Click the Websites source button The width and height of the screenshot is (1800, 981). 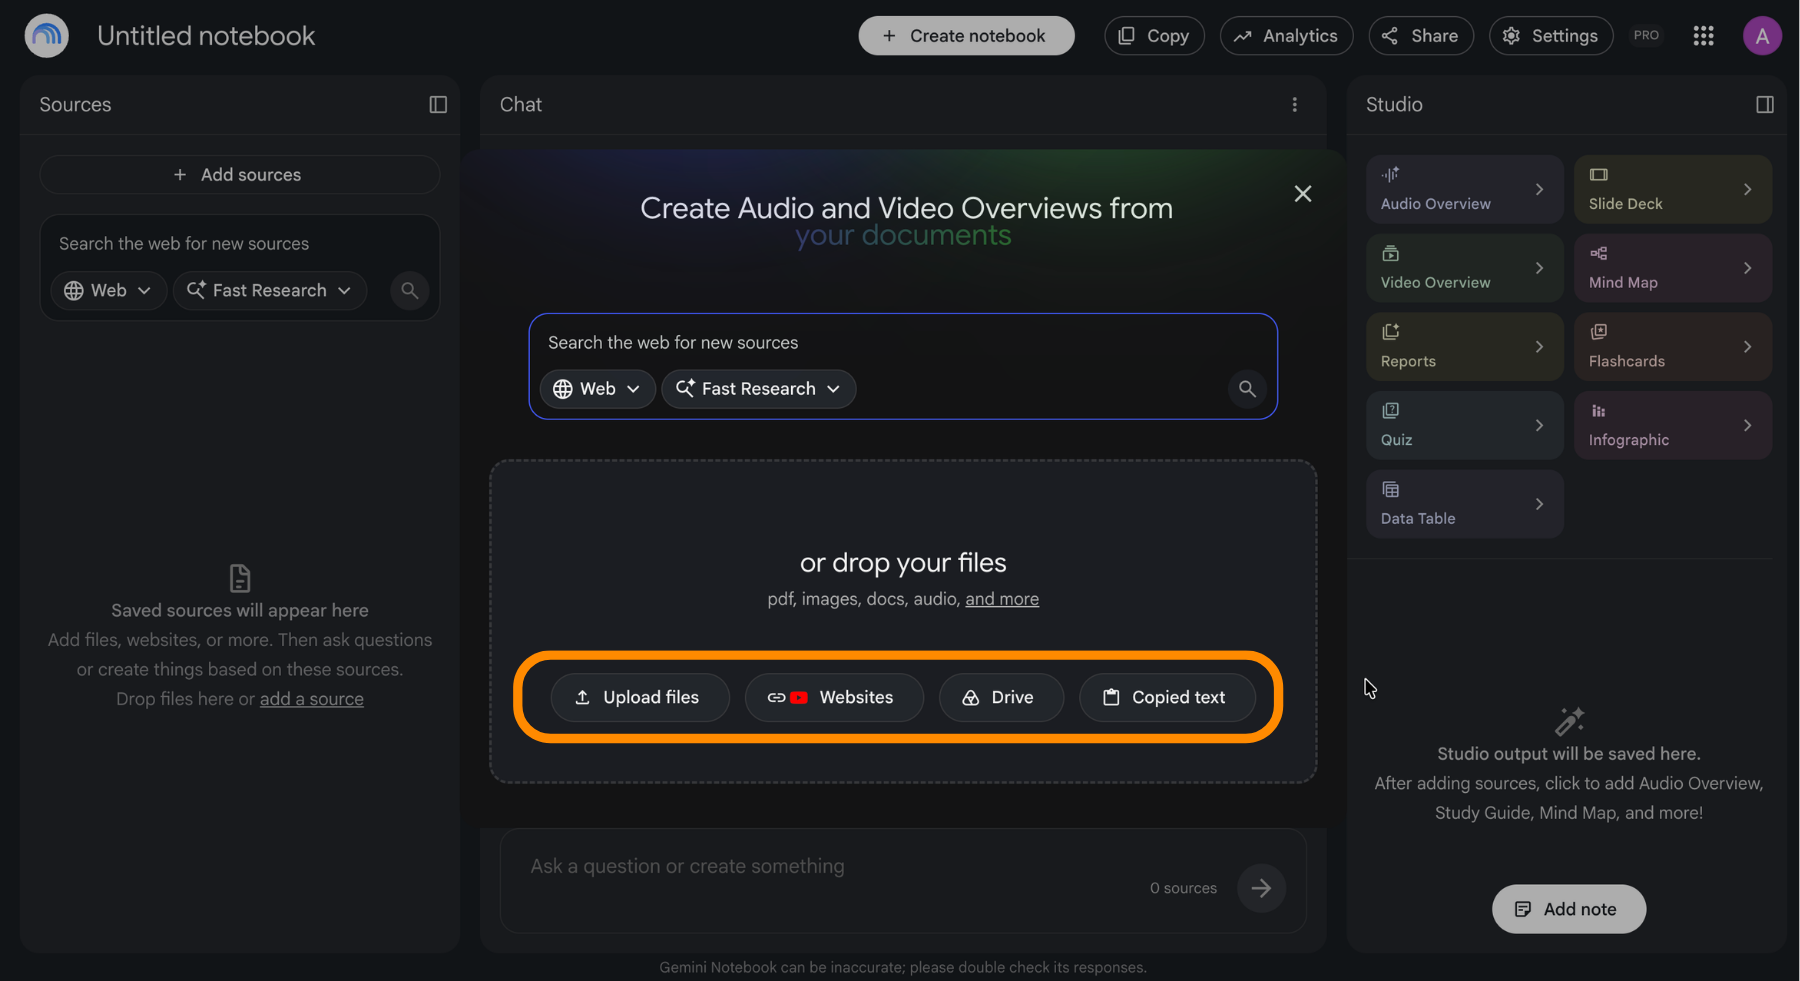point(834,698)
